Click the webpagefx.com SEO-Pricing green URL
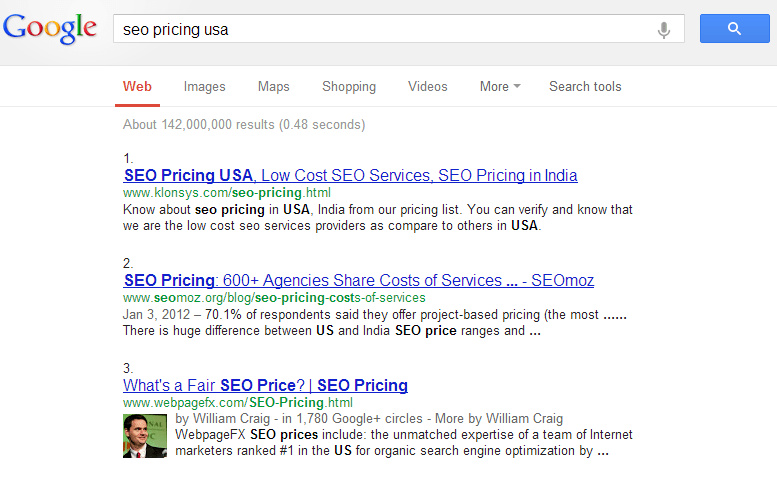 coord(238,403)
